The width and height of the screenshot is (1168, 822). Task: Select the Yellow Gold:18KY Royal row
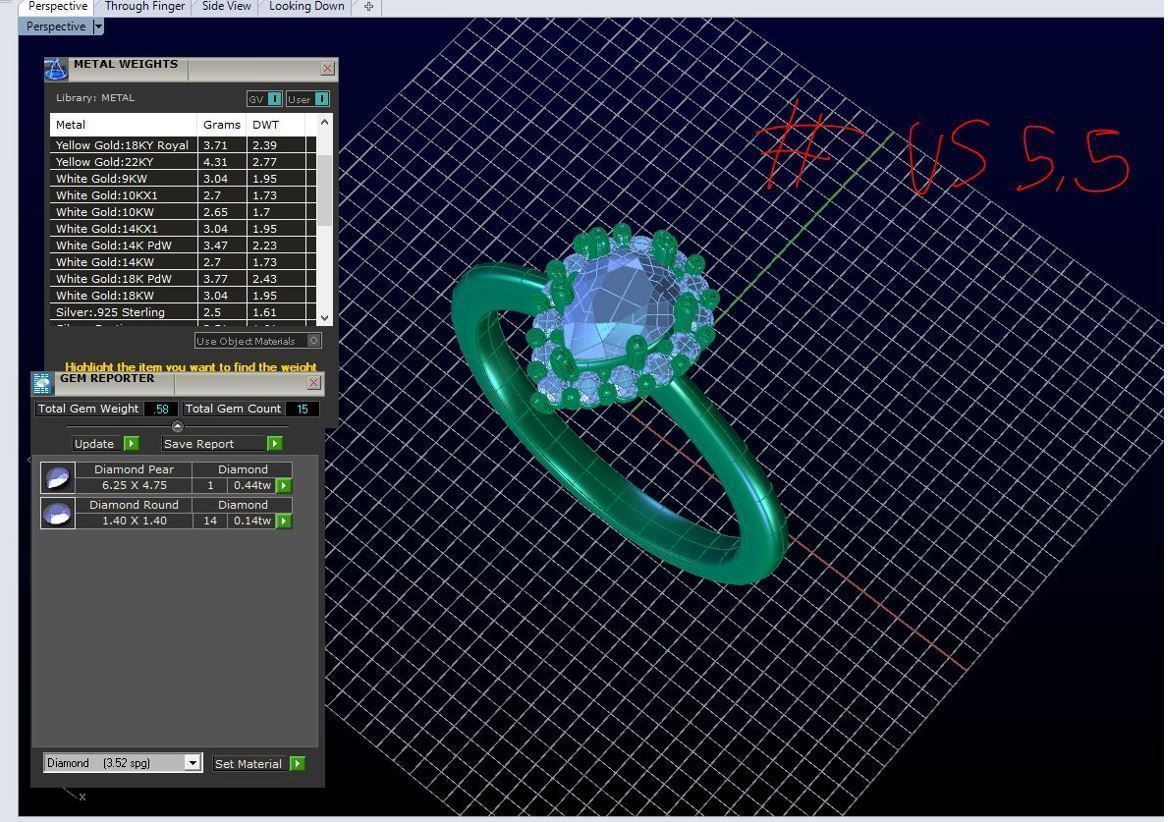pyautogui.click(x=183, y=145)
